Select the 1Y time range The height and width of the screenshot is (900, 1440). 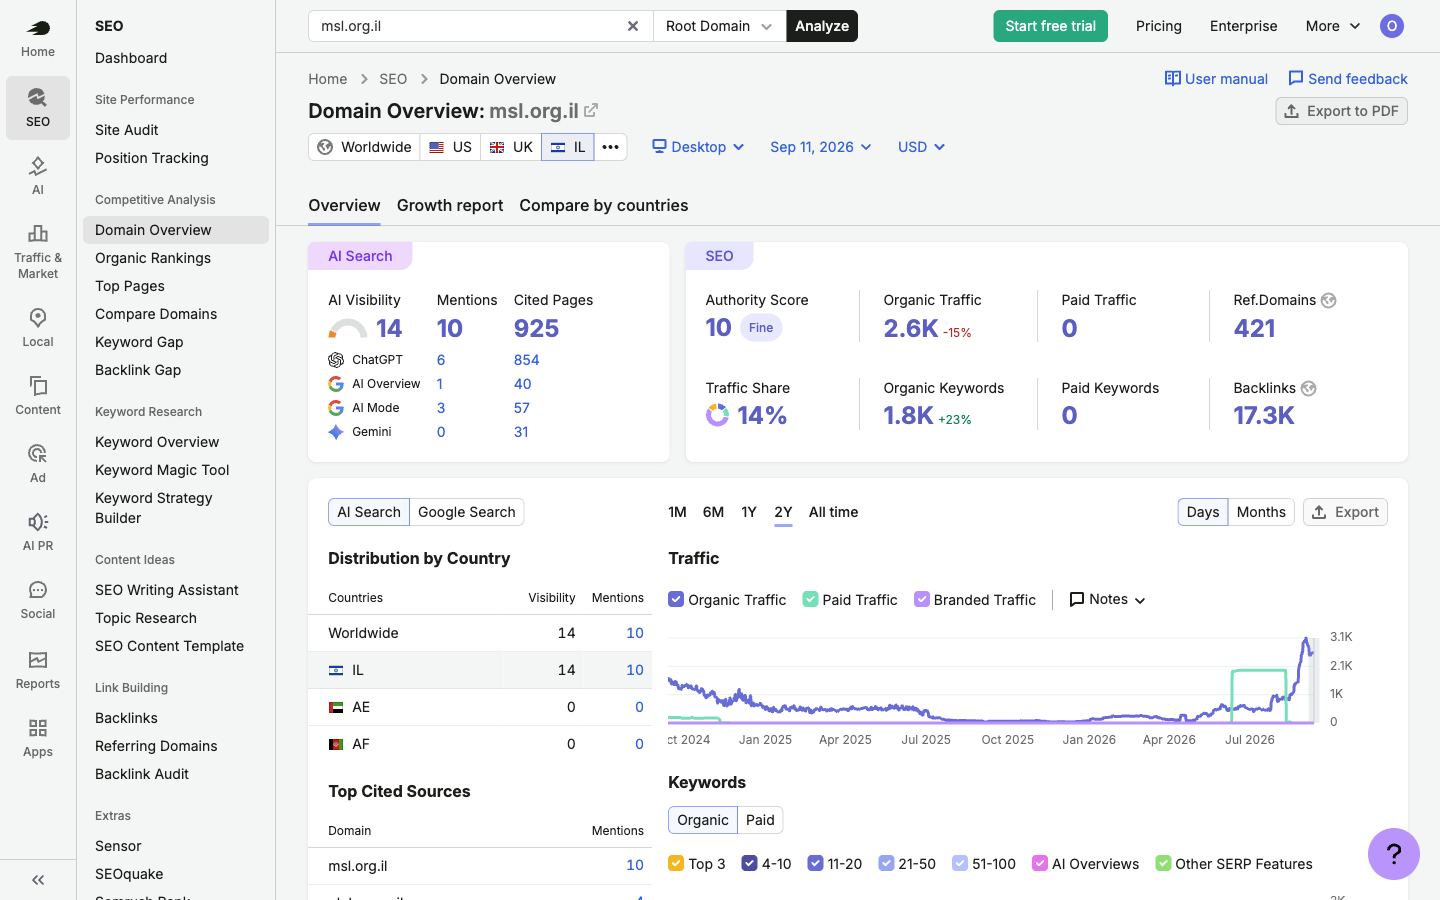coord(749,512)
